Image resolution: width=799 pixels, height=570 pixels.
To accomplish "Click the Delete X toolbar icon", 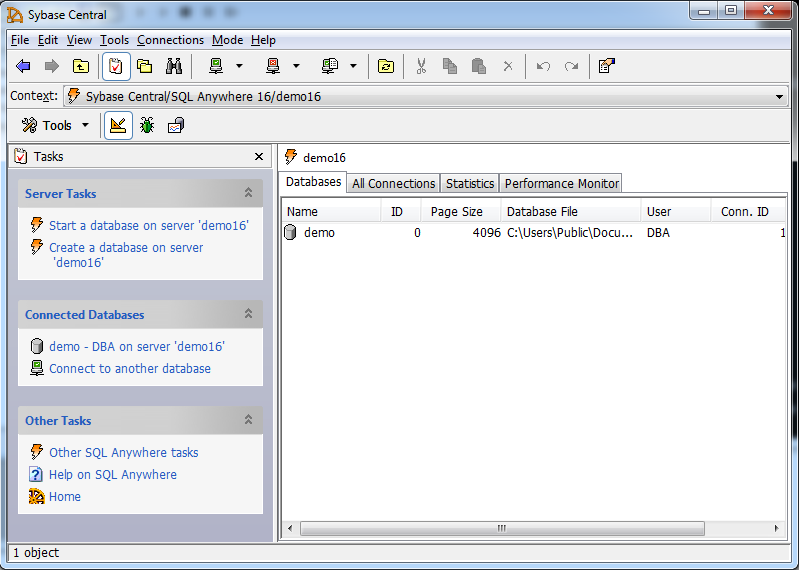I will tap(508, 66).
